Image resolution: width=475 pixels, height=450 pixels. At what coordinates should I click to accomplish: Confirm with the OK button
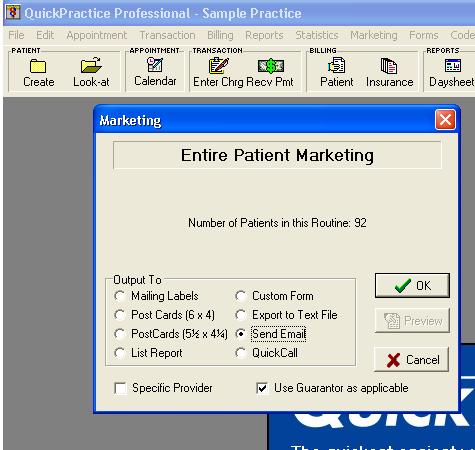[412, 286]
